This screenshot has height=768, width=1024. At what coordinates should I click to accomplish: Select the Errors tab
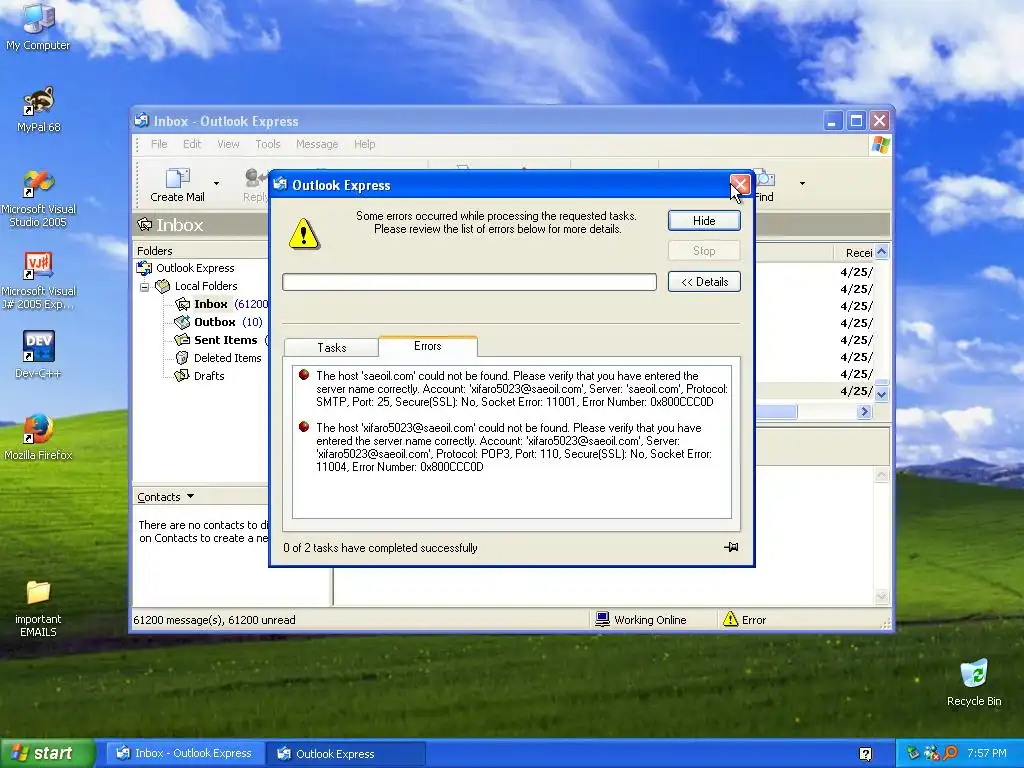428,346
